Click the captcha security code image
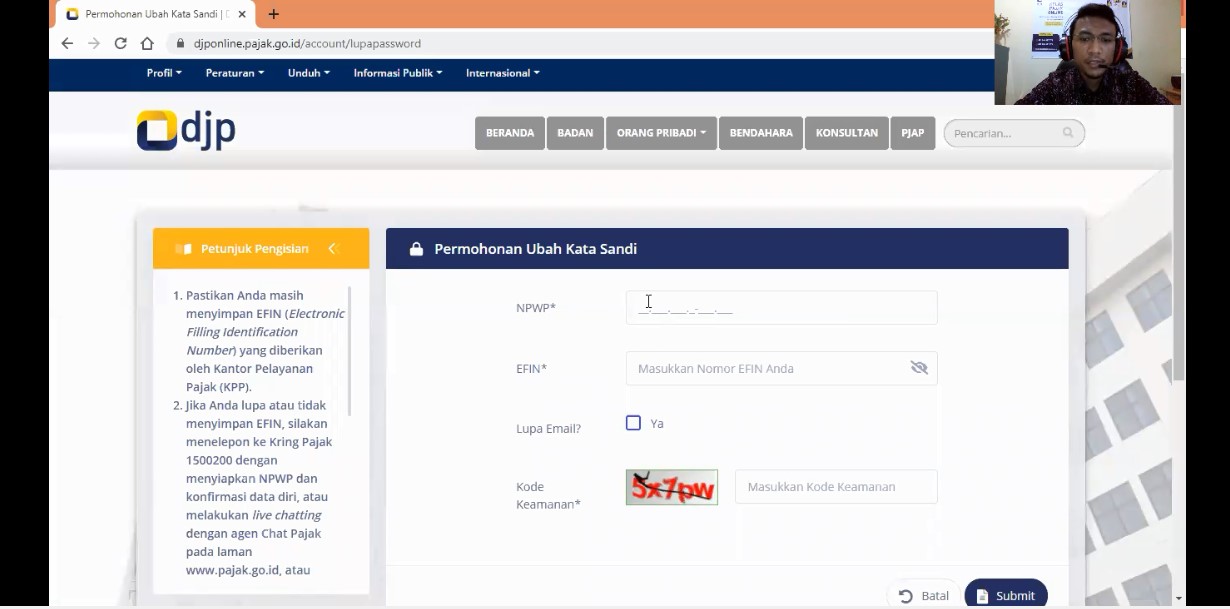This screenshot has height=609, width=1230. click(671, 487)
